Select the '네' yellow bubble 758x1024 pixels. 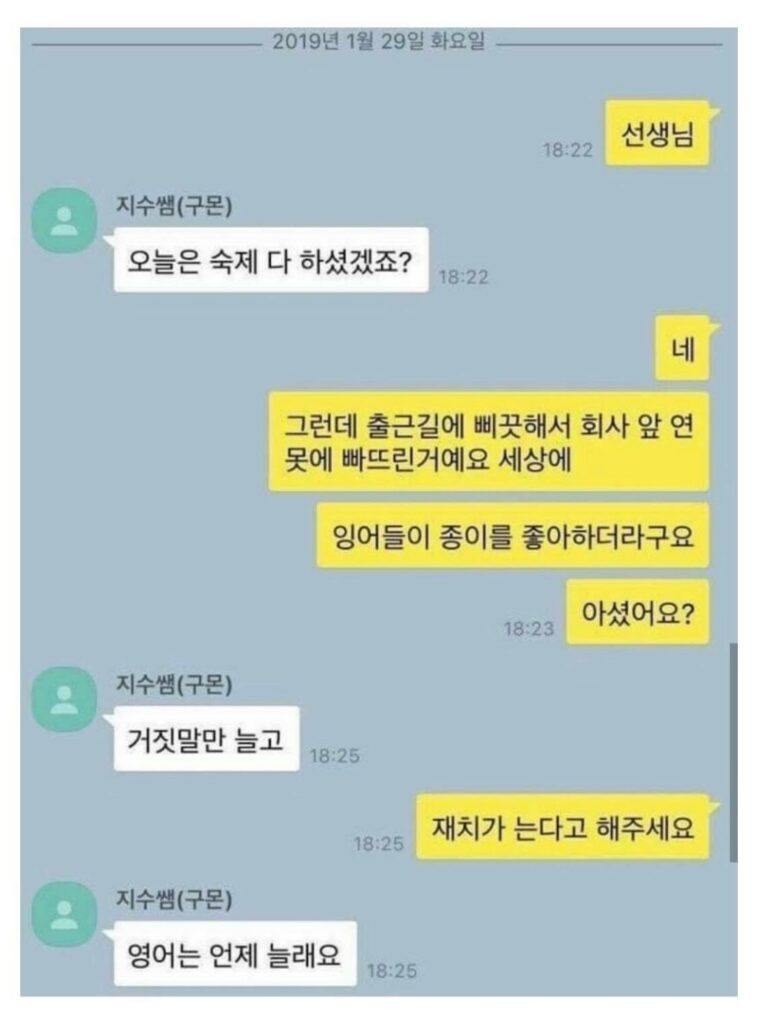click(682, 348)
